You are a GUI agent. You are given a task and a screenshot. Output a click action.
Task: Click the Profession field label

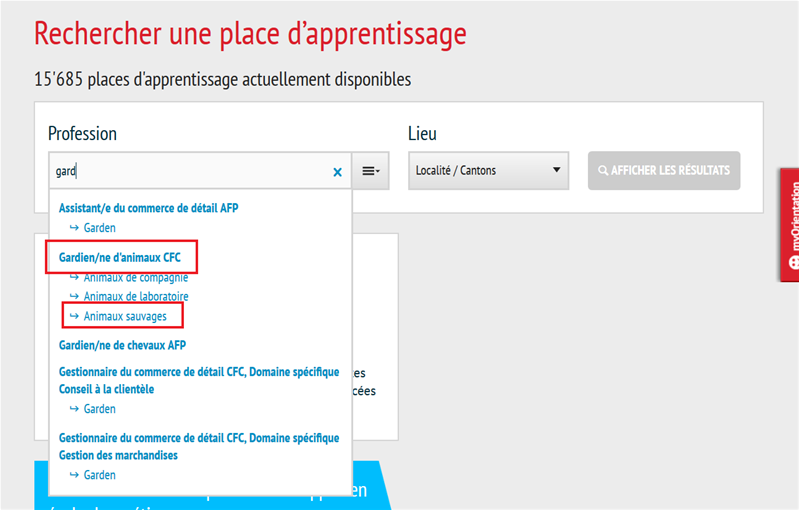[82, 133]
